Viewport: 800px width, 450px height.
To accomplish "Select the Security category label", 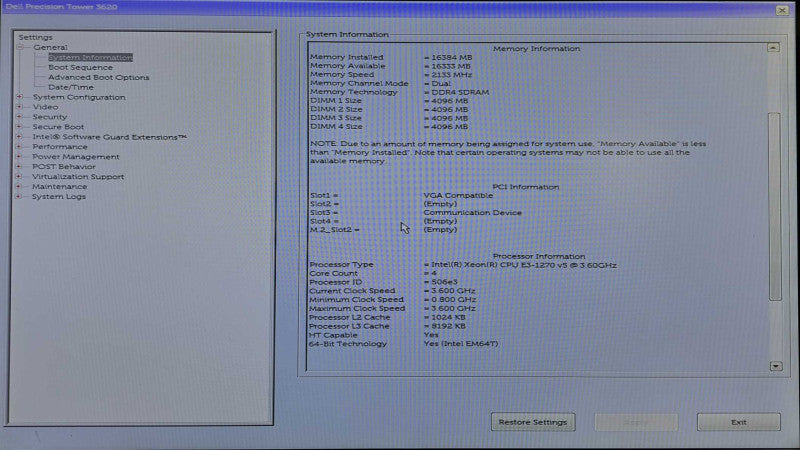I will pyautogui.click(x=50, y=117).
